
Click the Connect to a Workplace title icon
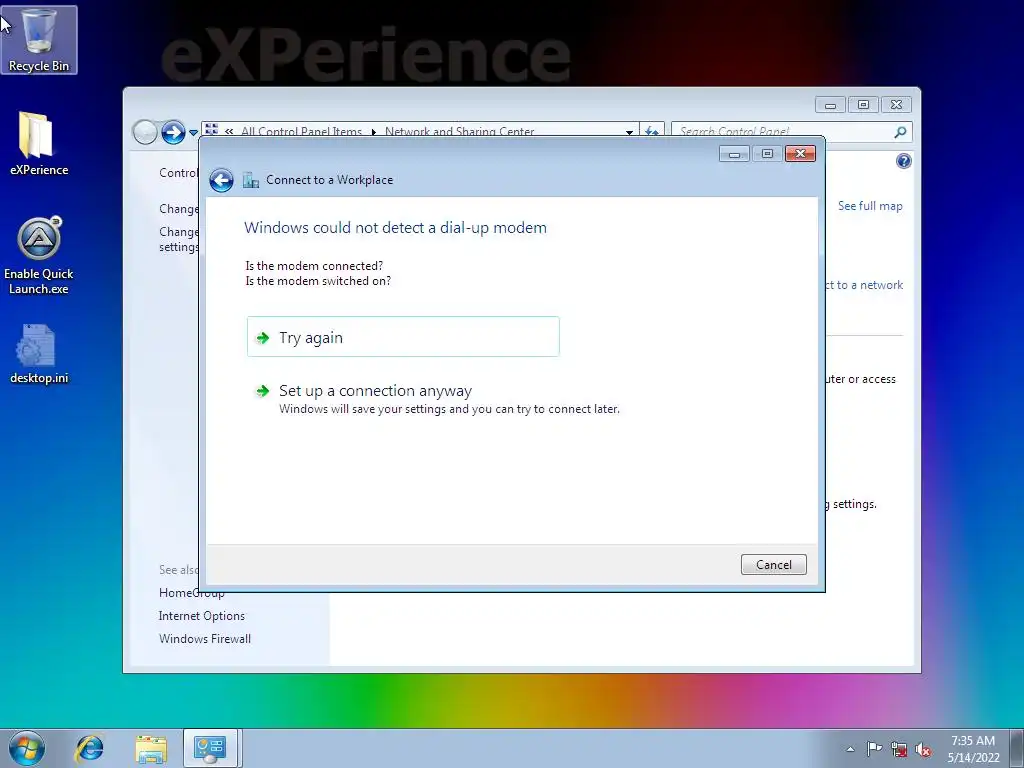[251, 180]
